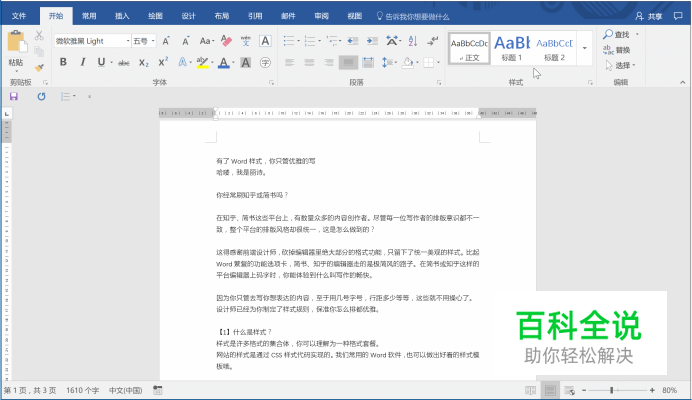Save document from quick access toolbar
692x400 pixels.
(x=14, y=96)
